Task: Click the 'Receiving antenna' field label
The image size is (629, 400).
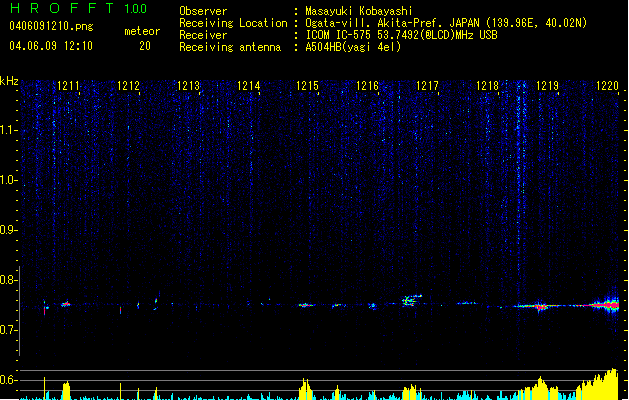Action: click(x=230, y=47)
